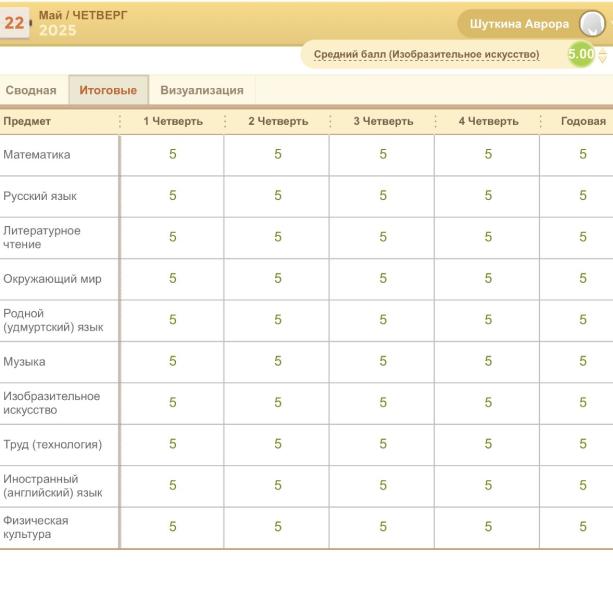Click the 3 Четверть column header
The width and height of the screenshot is (613, 600).
[x=383, y=121]
